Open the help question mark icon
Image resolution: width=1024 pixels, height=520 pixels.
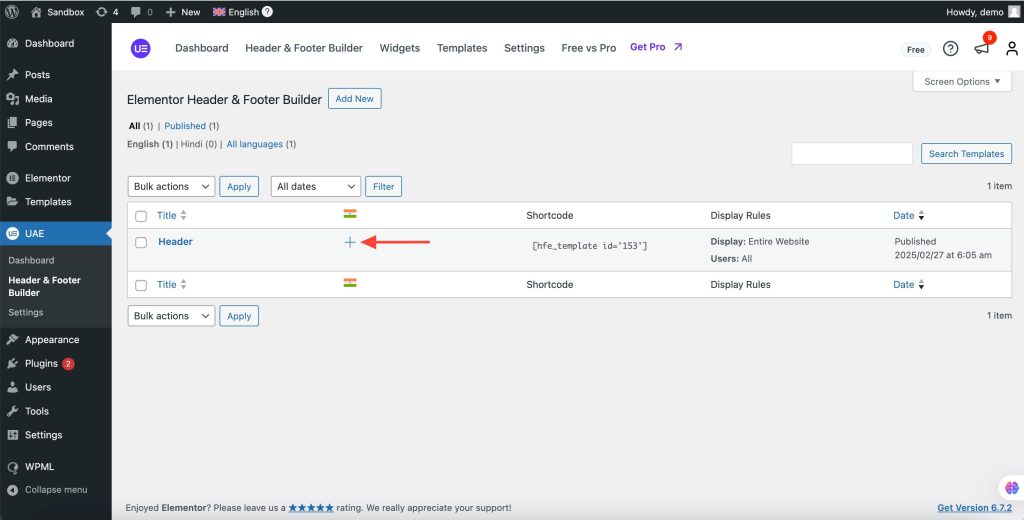pyautogui.click(x=950, y=48)
